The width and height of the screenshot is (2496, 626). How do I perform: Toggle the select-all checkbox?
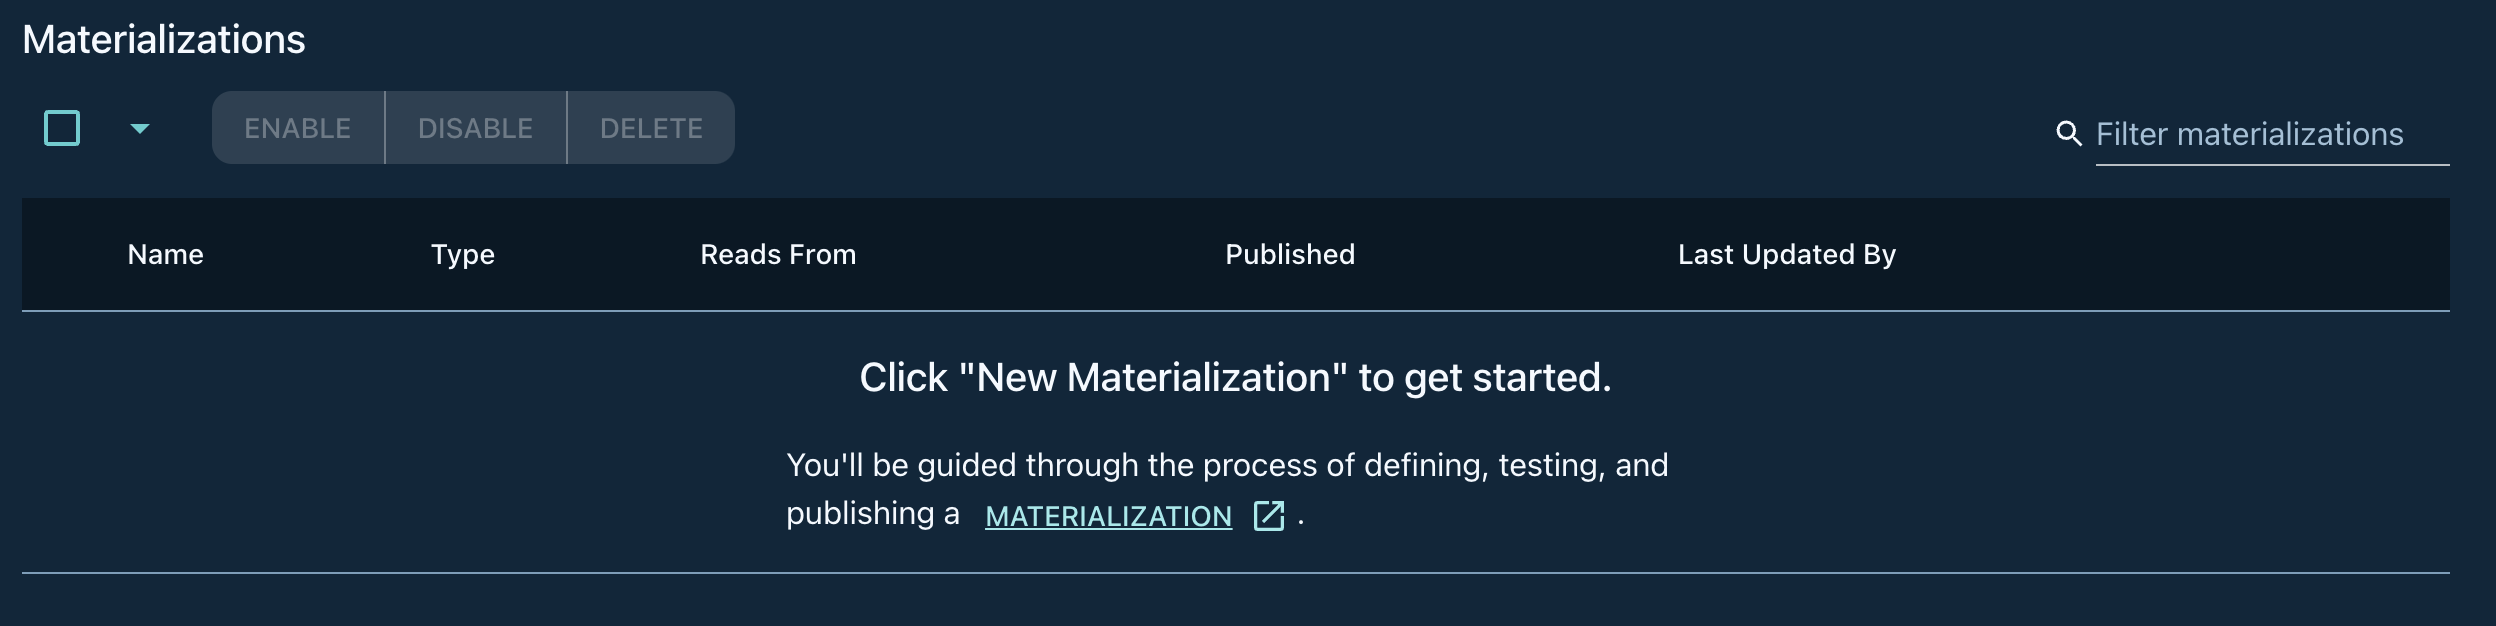pos(61,127)
